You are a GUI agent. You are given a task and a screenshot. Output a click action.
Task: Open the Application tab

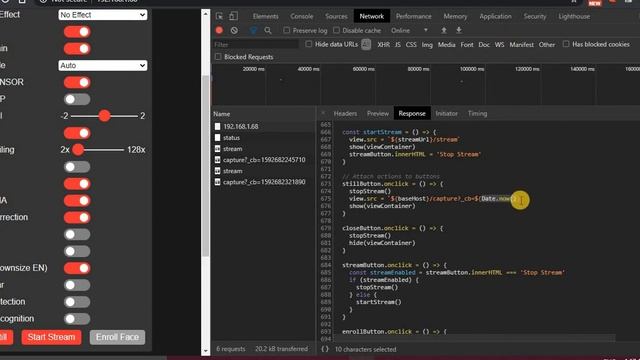[496, 16]
